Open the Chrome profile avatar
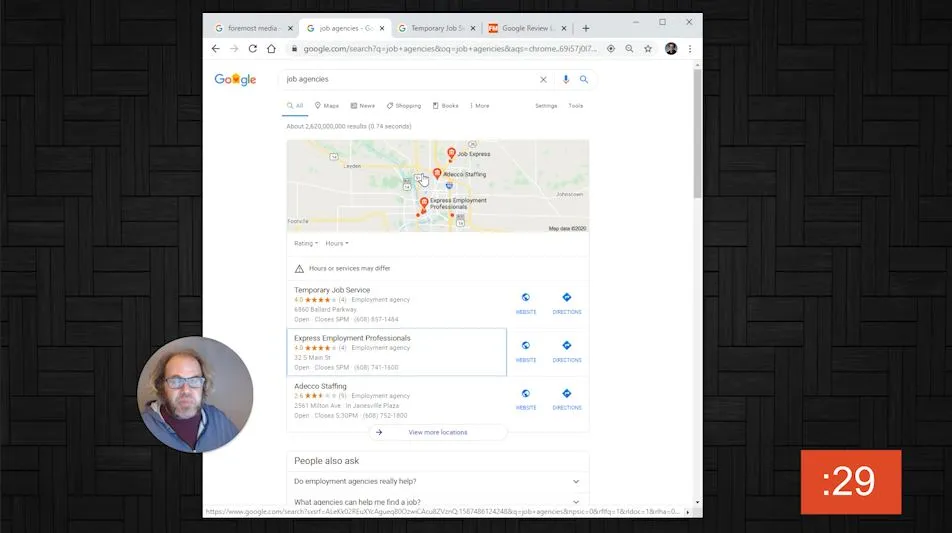952x533 pixels. pyautogui.click(x=671, y=49)
